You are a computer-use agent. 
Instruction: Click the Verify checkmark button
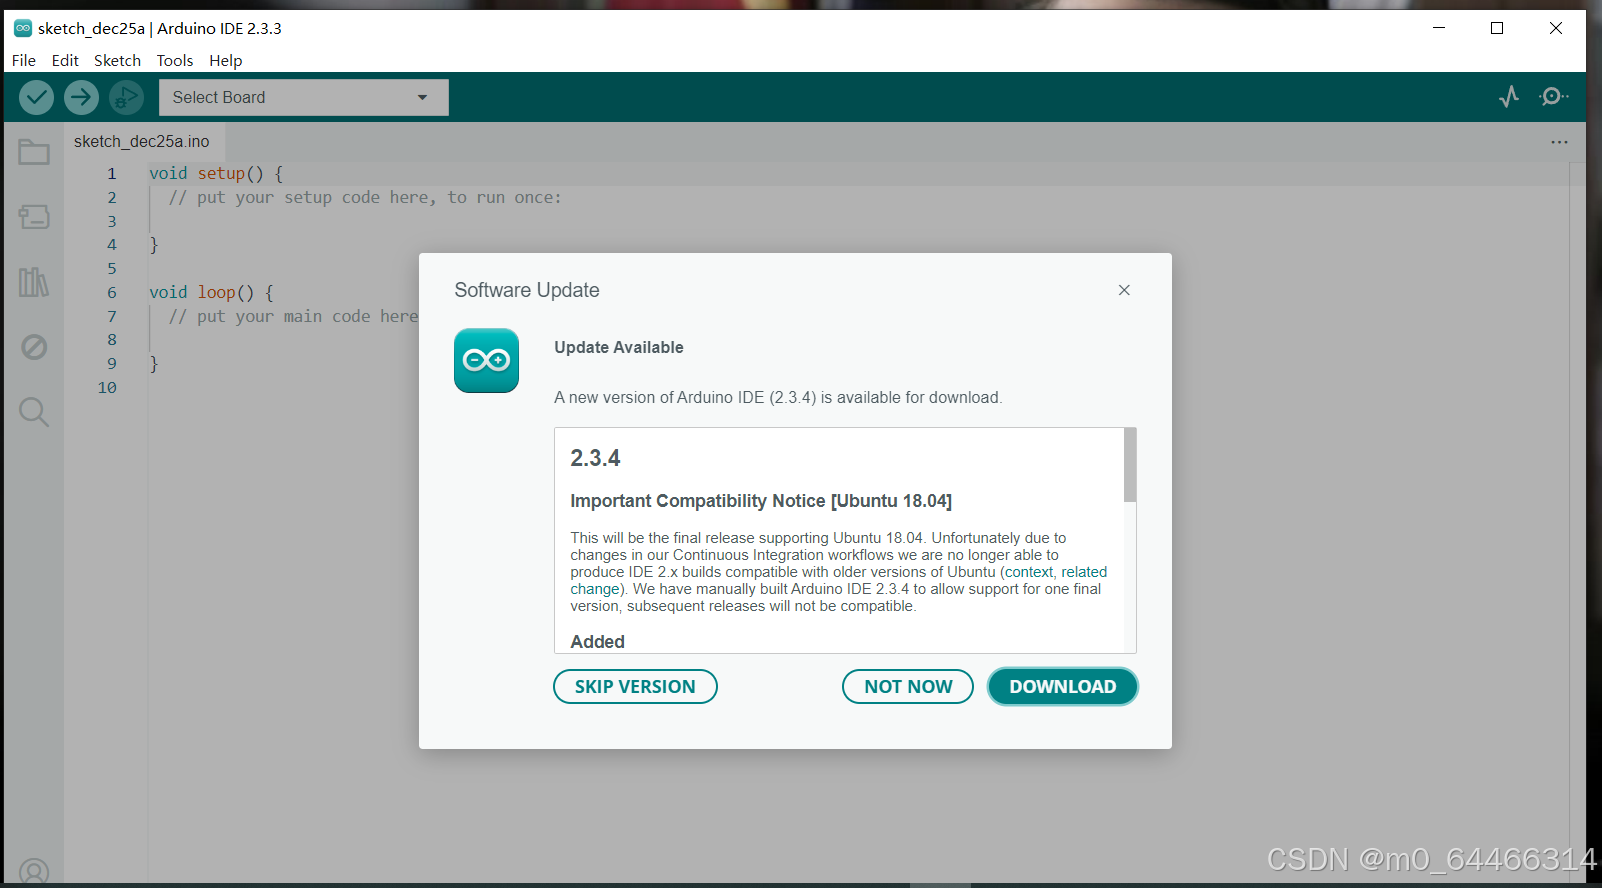(x=36, y=97)
